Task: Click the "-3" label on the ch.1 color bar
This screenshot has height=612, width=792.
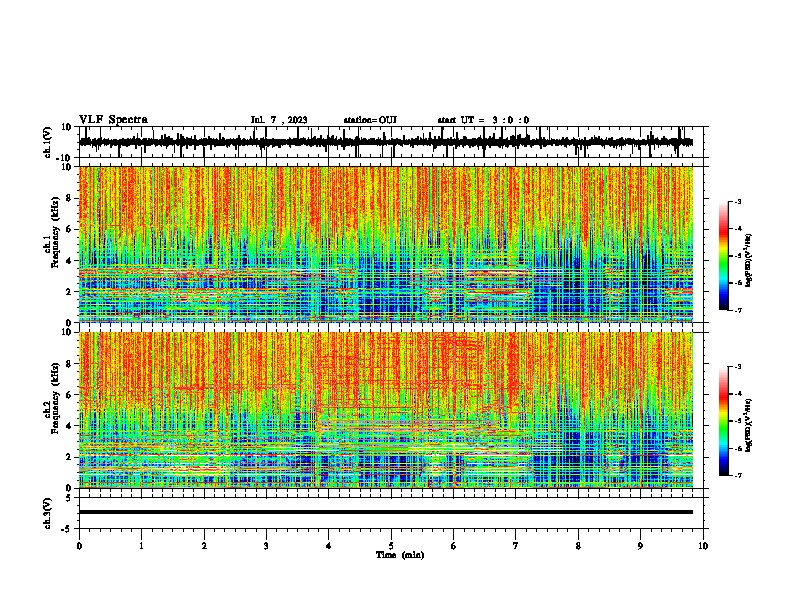Action: [x=737, y=202]
